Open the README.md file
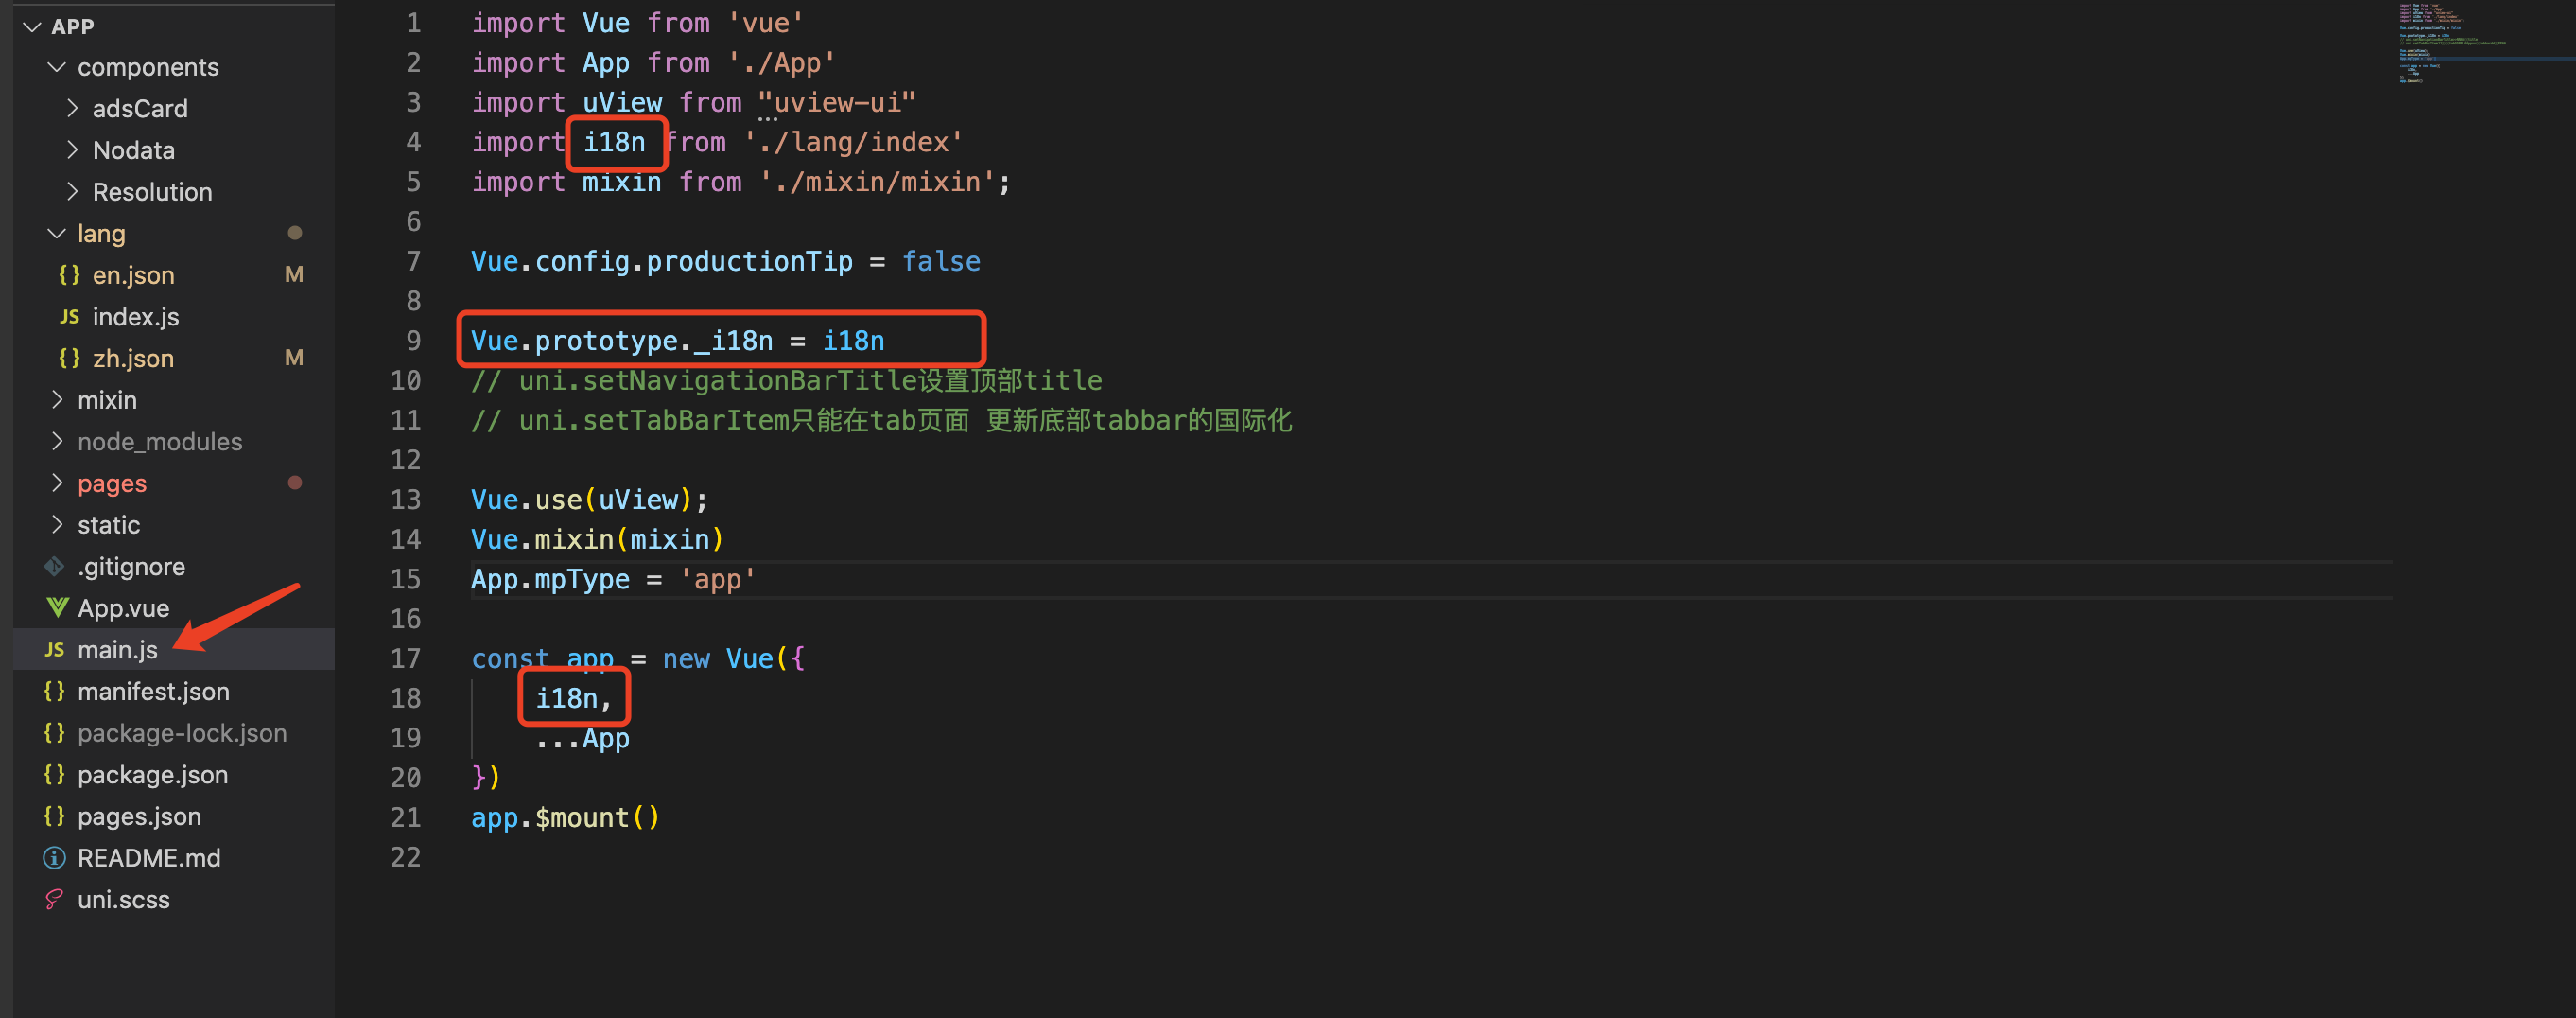Image resolution: width=2576 pixels, height=1018 pixels. click(149, 858)
